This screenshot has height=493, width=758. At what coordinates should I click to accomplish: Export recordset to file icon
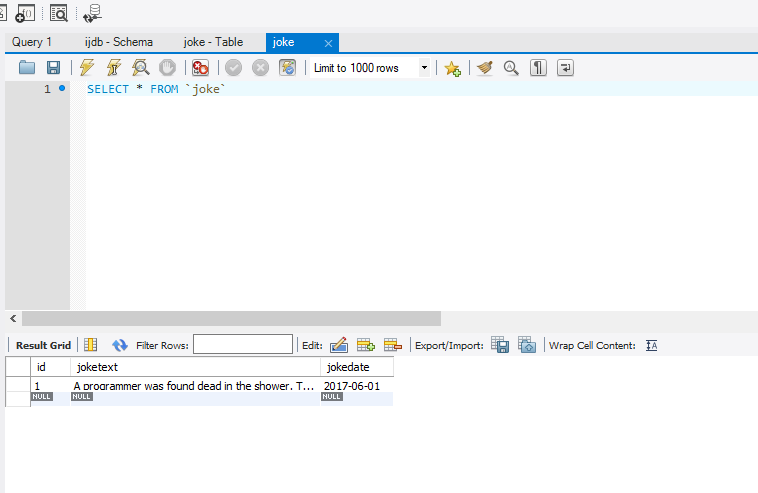point(500,345)
